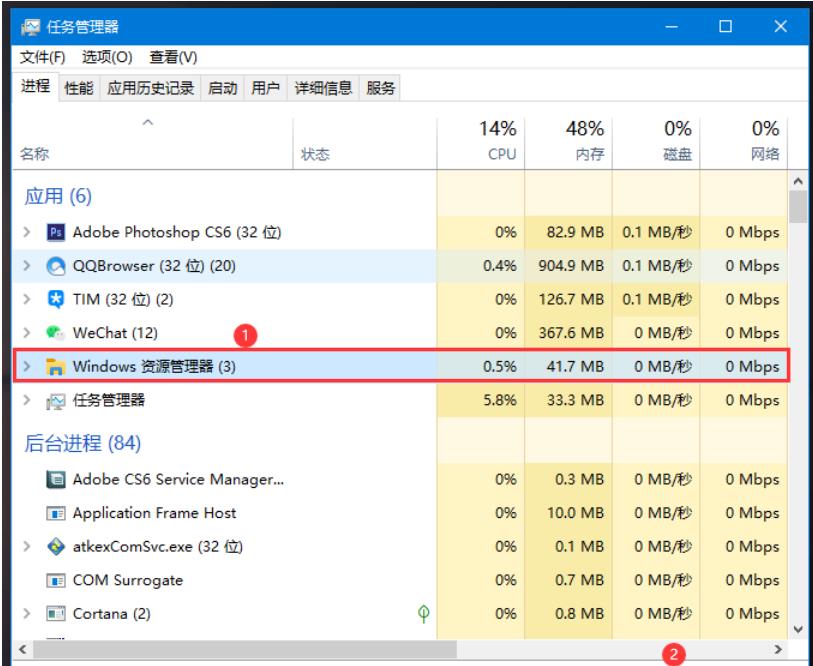
Task: Click the green leaf status icon for Cortana
Action: click(x=424, y=614)
